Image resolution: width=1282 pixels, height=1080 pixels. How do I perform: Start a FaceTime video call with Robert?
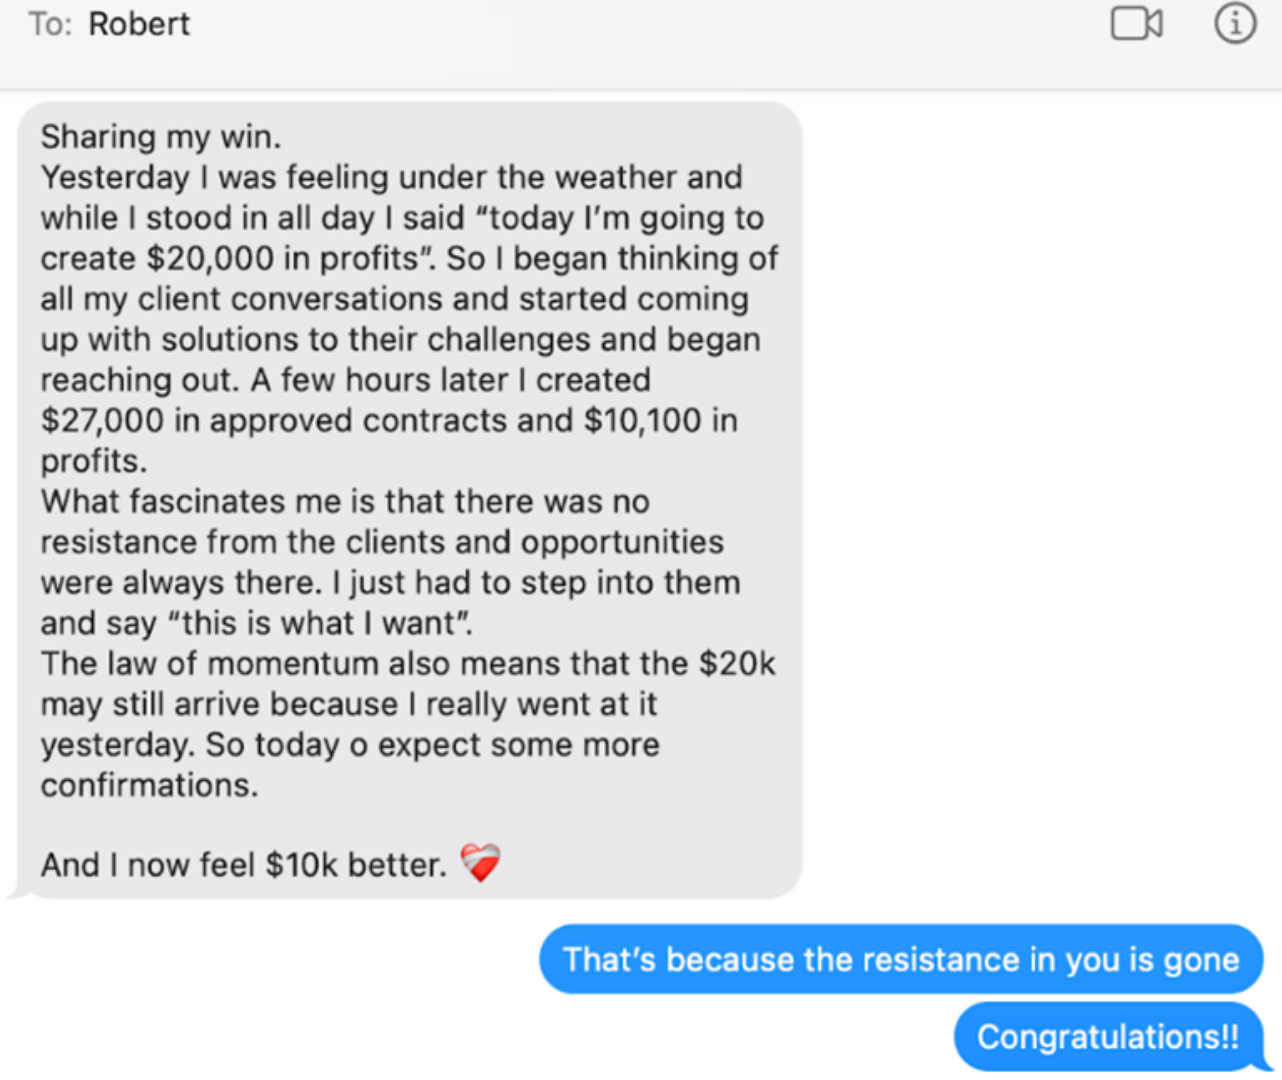click(x=1136, y=23)
